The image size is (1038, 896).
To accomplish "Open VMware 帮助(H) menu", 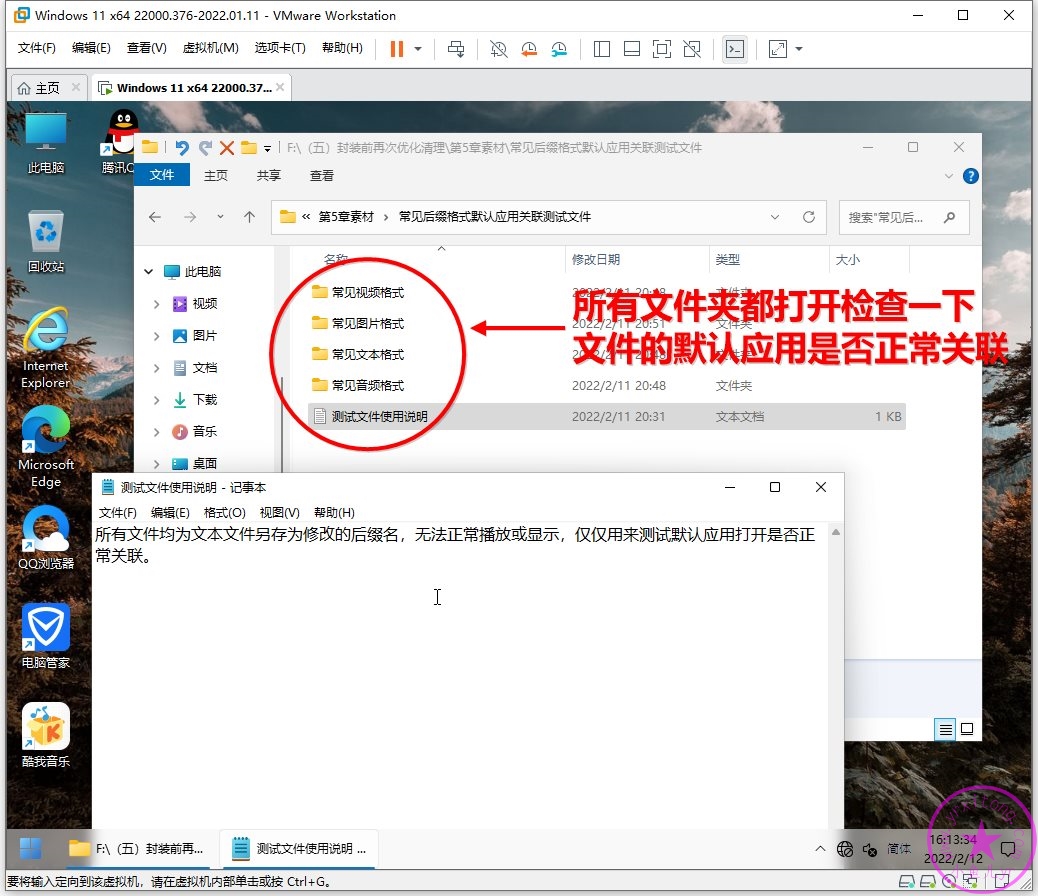I will coord(342,48).
